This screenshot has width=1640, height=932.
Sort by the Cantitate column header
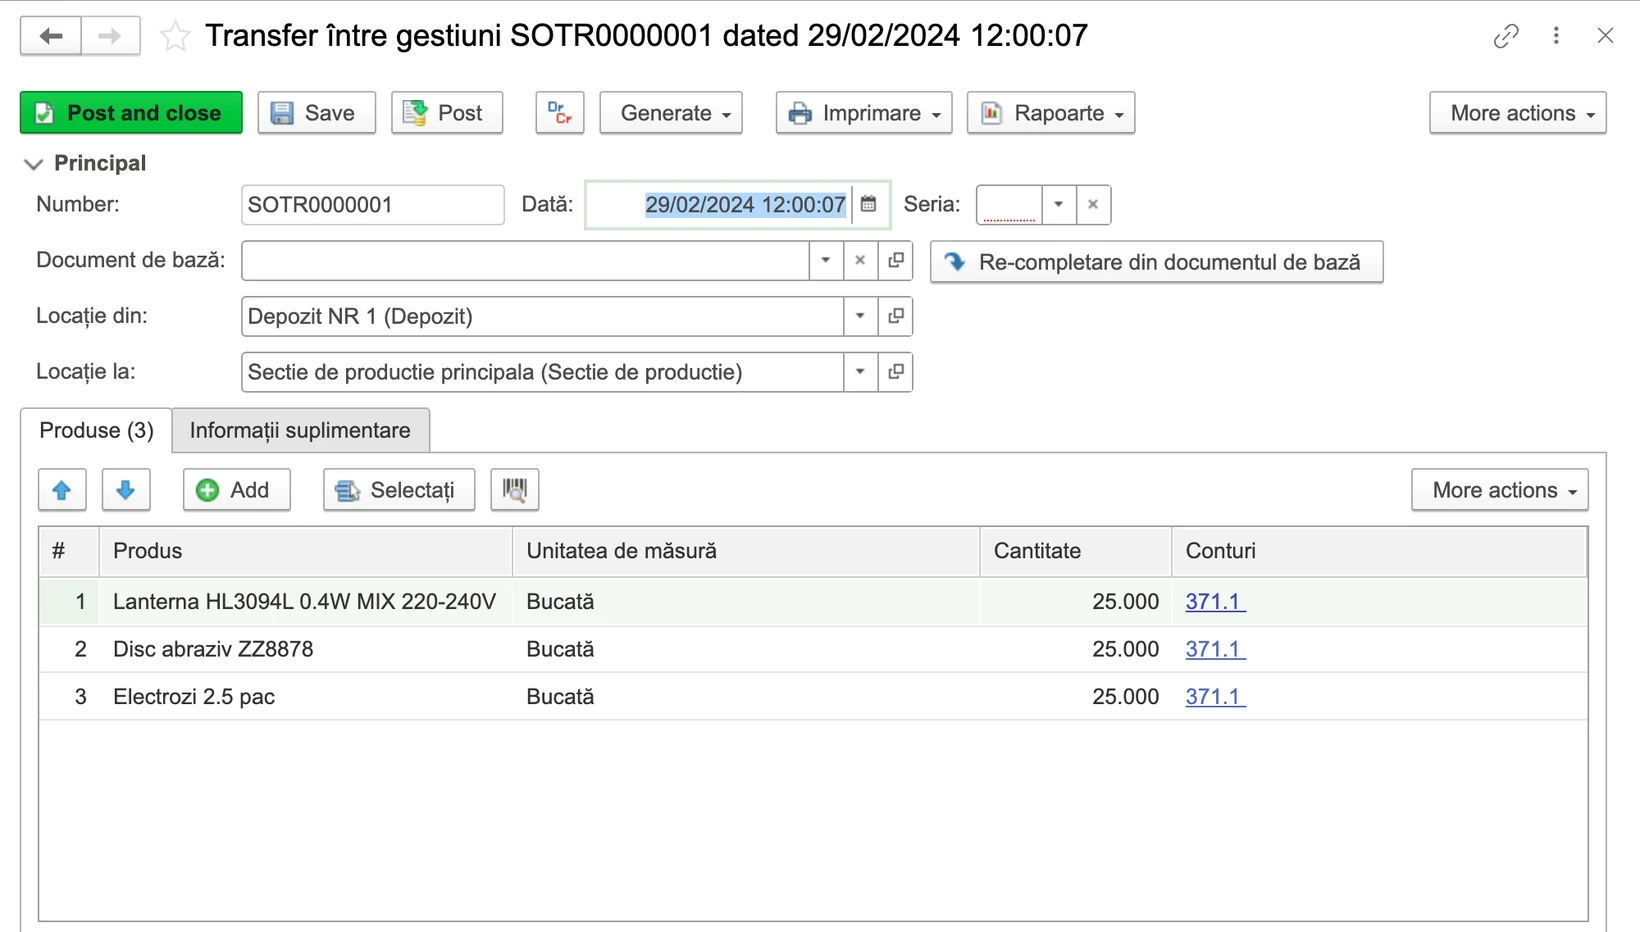[1076, 551]
